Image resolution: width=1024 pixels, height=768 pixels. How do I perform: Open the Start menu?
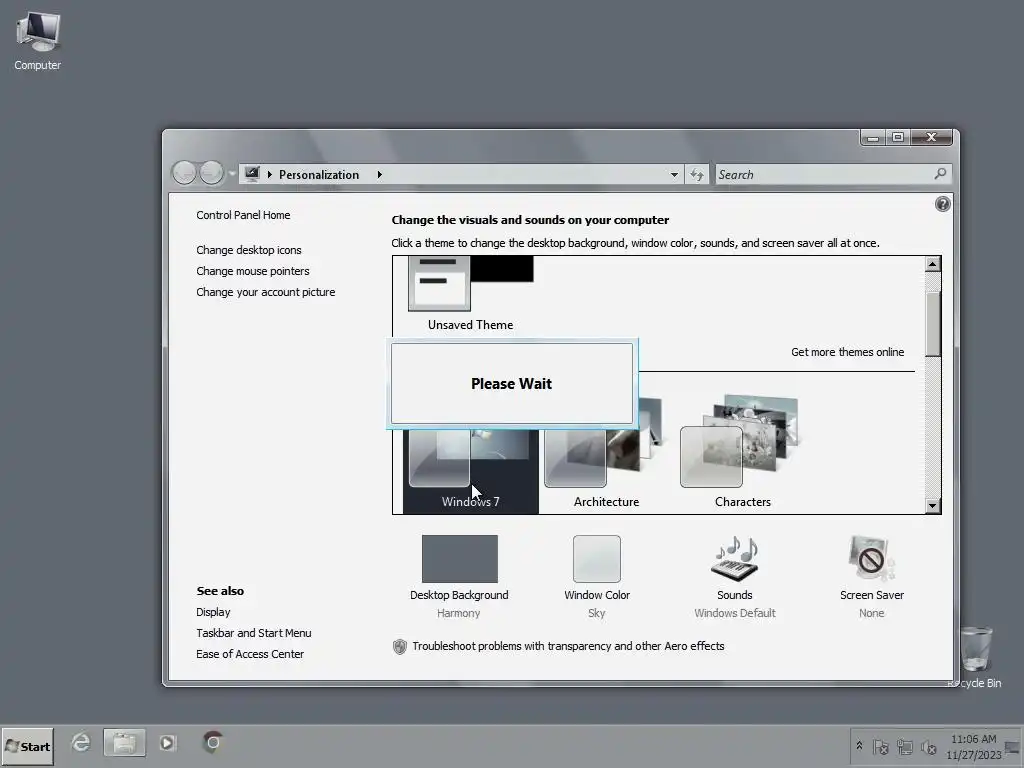[x=27, y=746]
